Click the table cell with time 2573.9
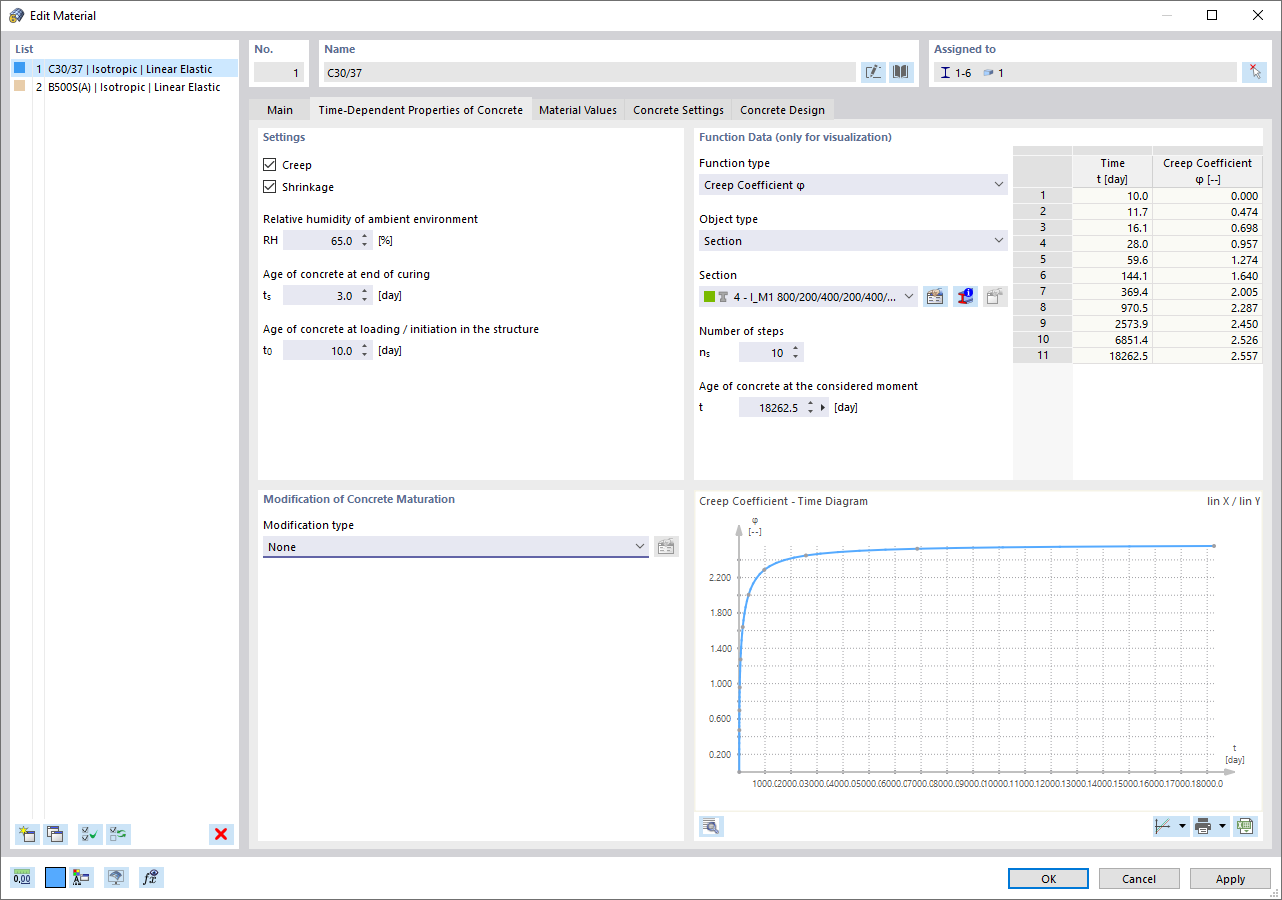1282x900 pixels. point(1112,324)
